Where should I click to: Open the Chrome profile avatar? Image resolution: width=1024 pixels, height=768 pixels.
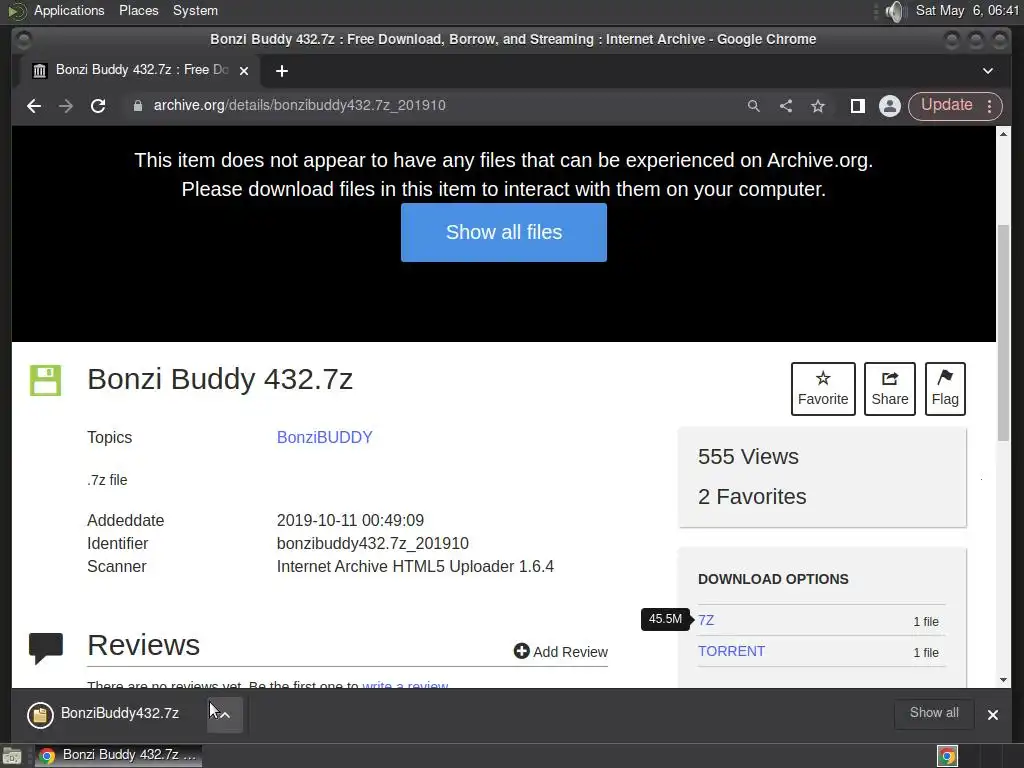[889, 106]
